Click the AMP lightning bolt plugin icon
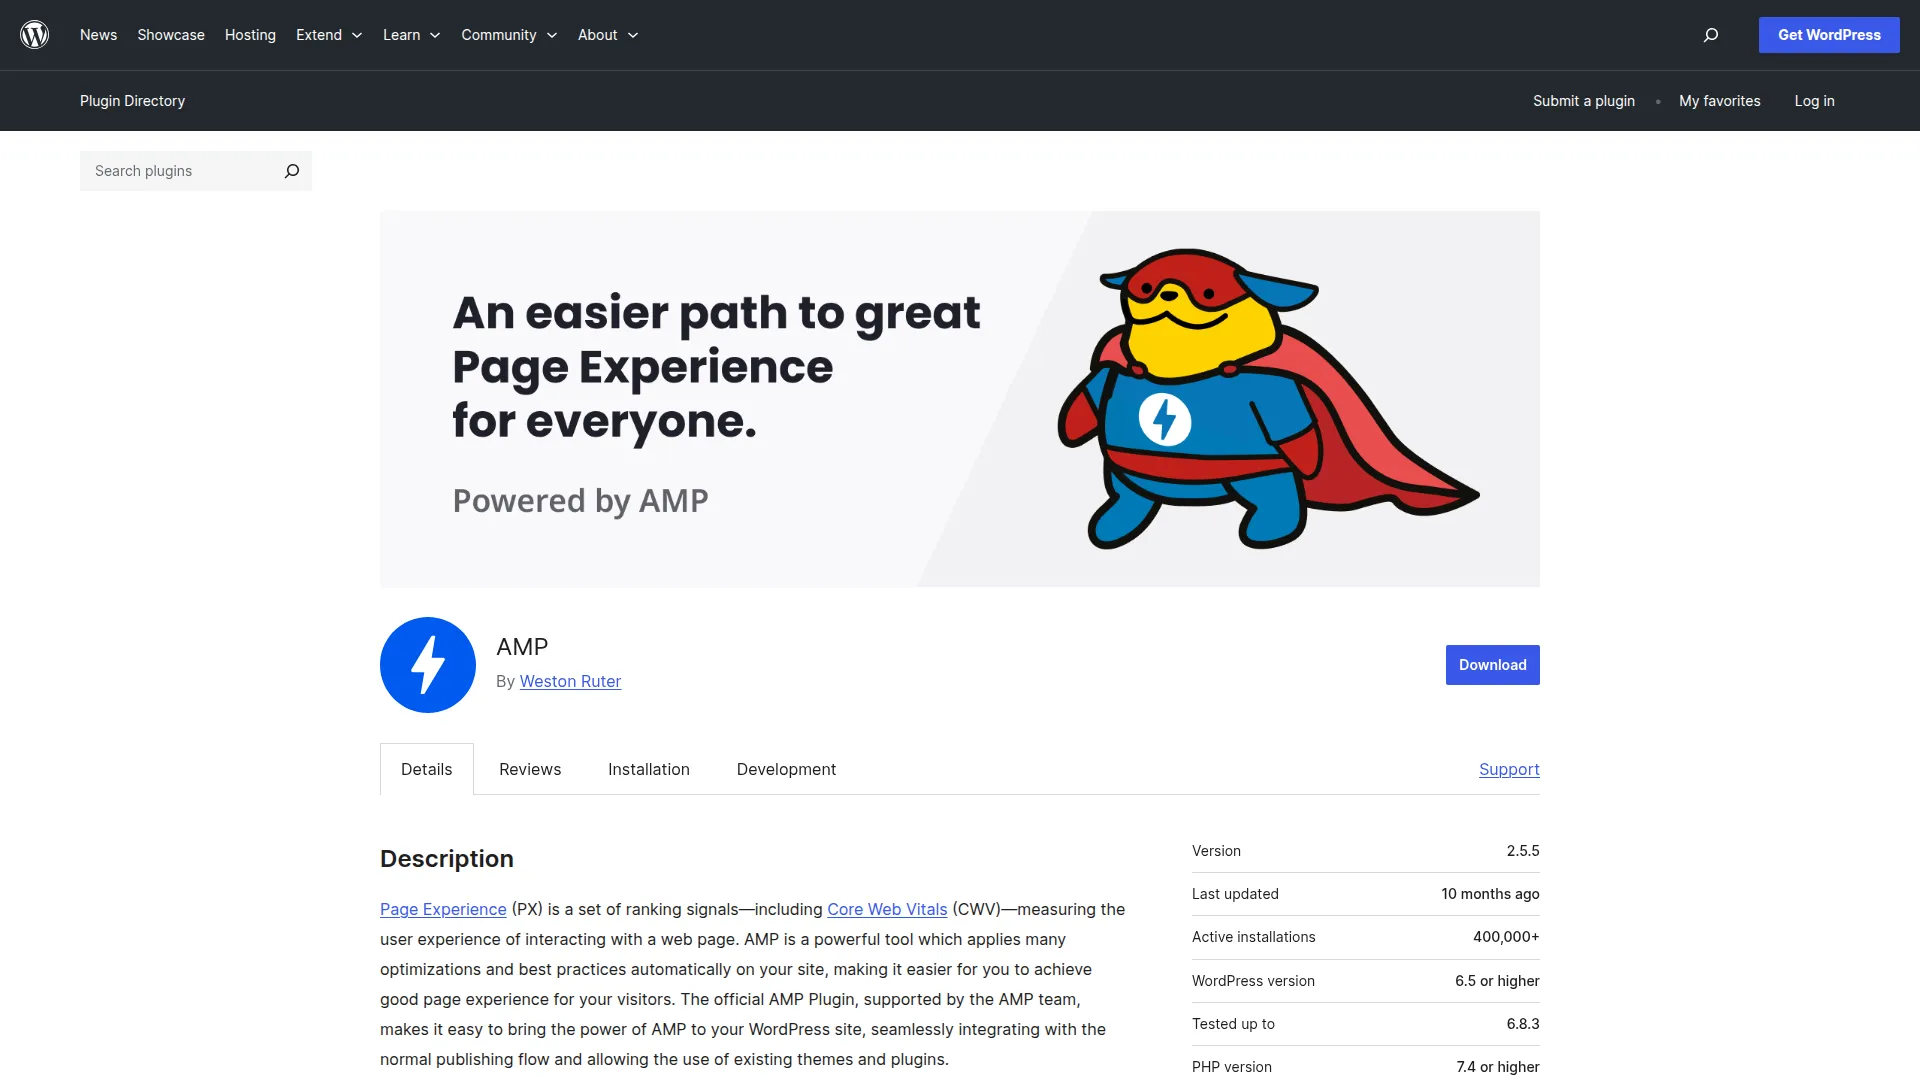Viewport: 1920px width, 1080px height. 428,665
